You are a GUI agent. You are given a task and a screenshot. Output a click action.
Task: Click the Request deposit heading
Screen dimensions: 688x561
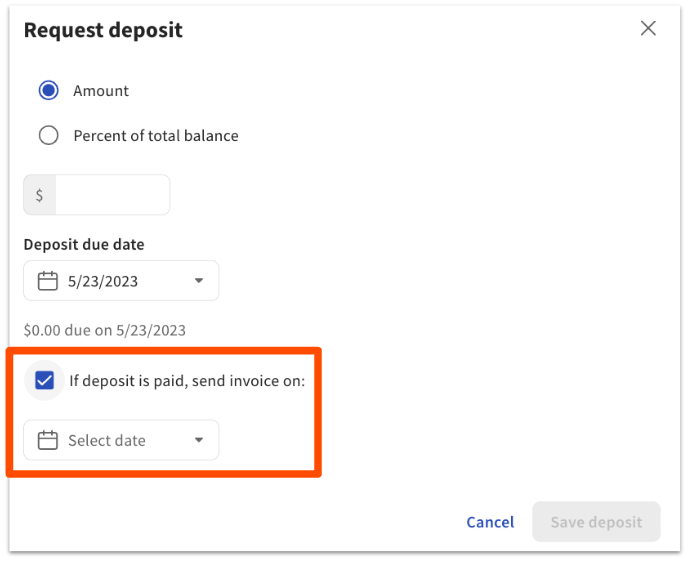(x=103, y=30)
